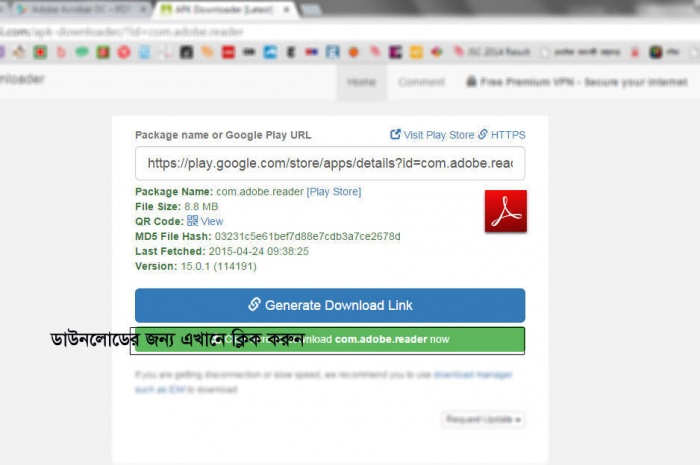
Task: Click the Adobe Acrobat tab's Play Store favicon
Action: coord(21,9)
